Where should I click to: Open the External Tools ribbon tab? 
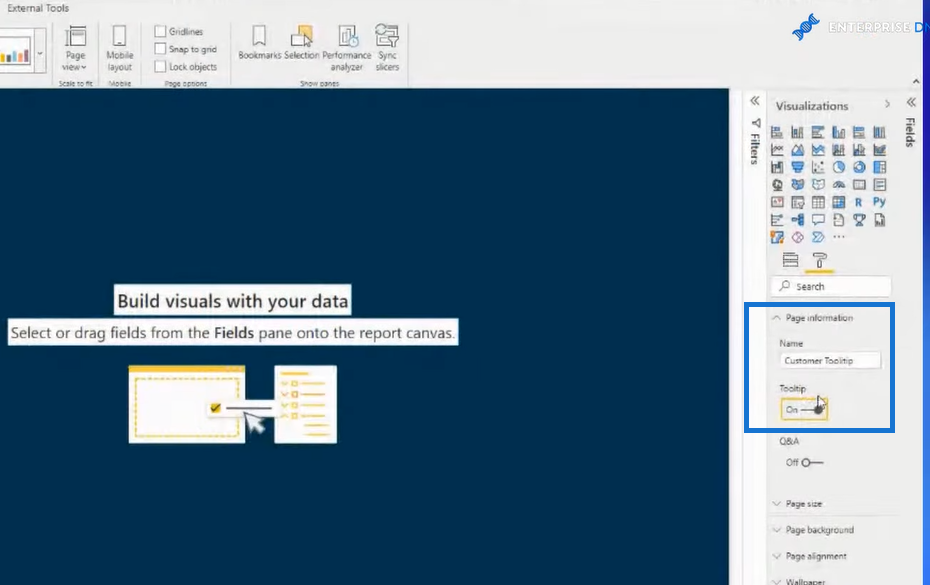38,8
